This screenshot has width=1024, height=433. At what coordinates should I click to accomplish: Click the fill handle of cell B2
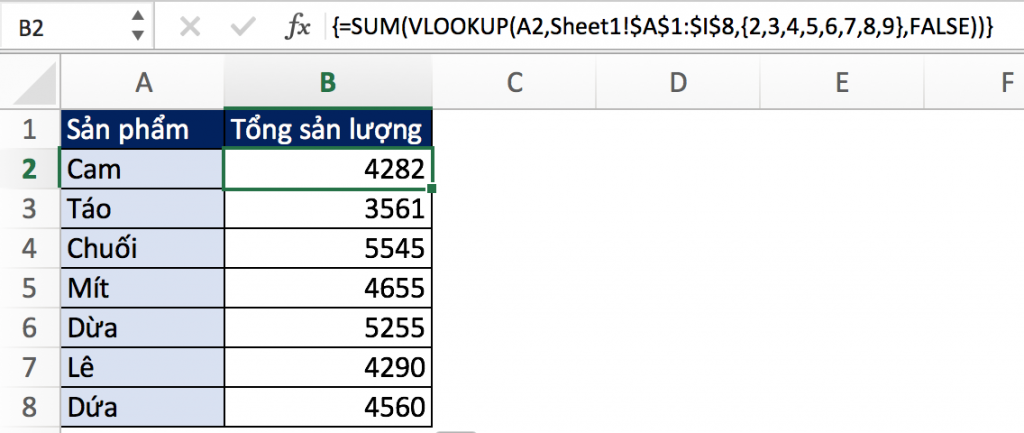(432, 188)
